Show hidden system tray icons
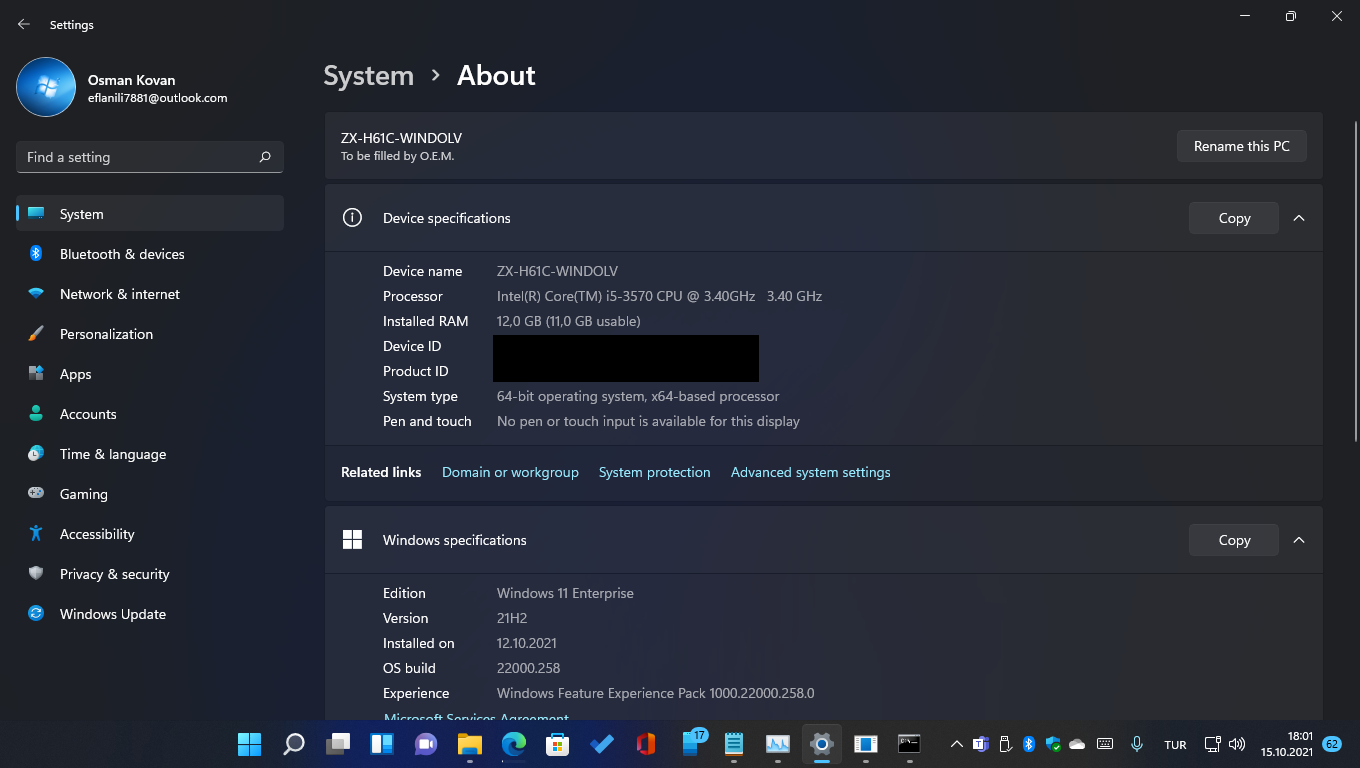The height and width of the screenshot is (768, 1360). click(957, 744)
